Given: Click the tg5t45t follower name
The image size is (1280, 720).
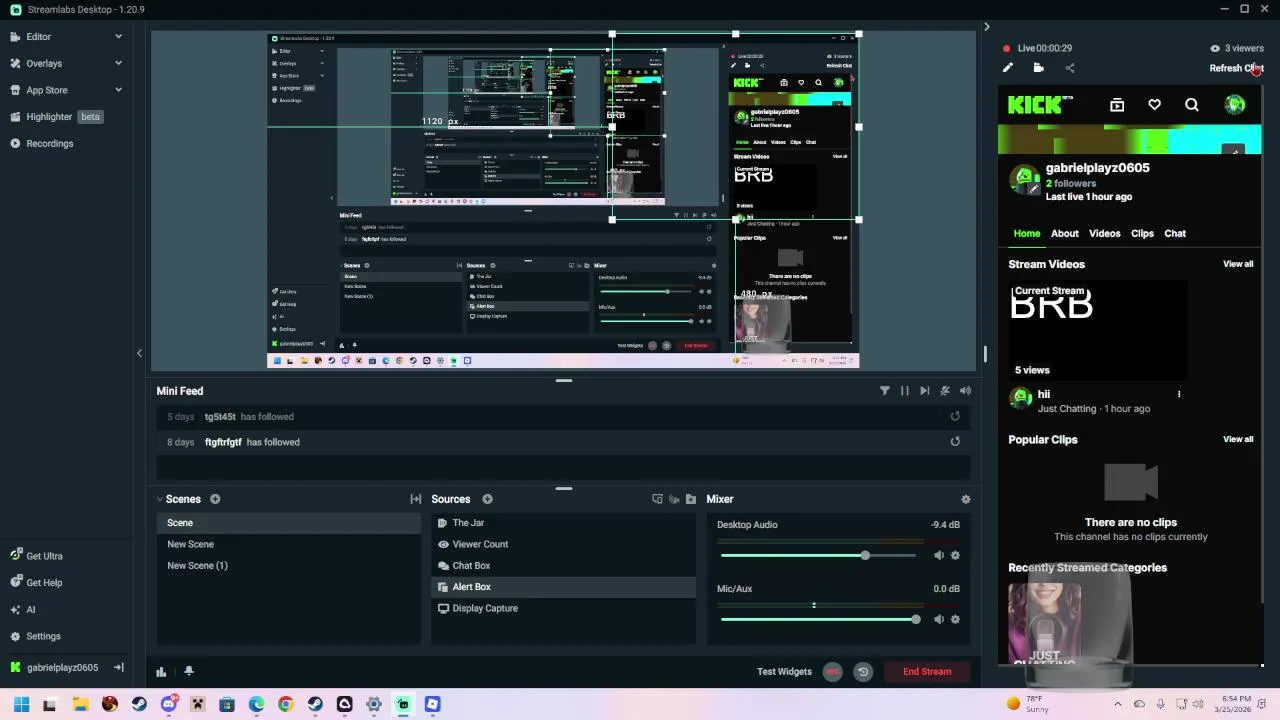Looking at the screenshot, I should 220,417.
